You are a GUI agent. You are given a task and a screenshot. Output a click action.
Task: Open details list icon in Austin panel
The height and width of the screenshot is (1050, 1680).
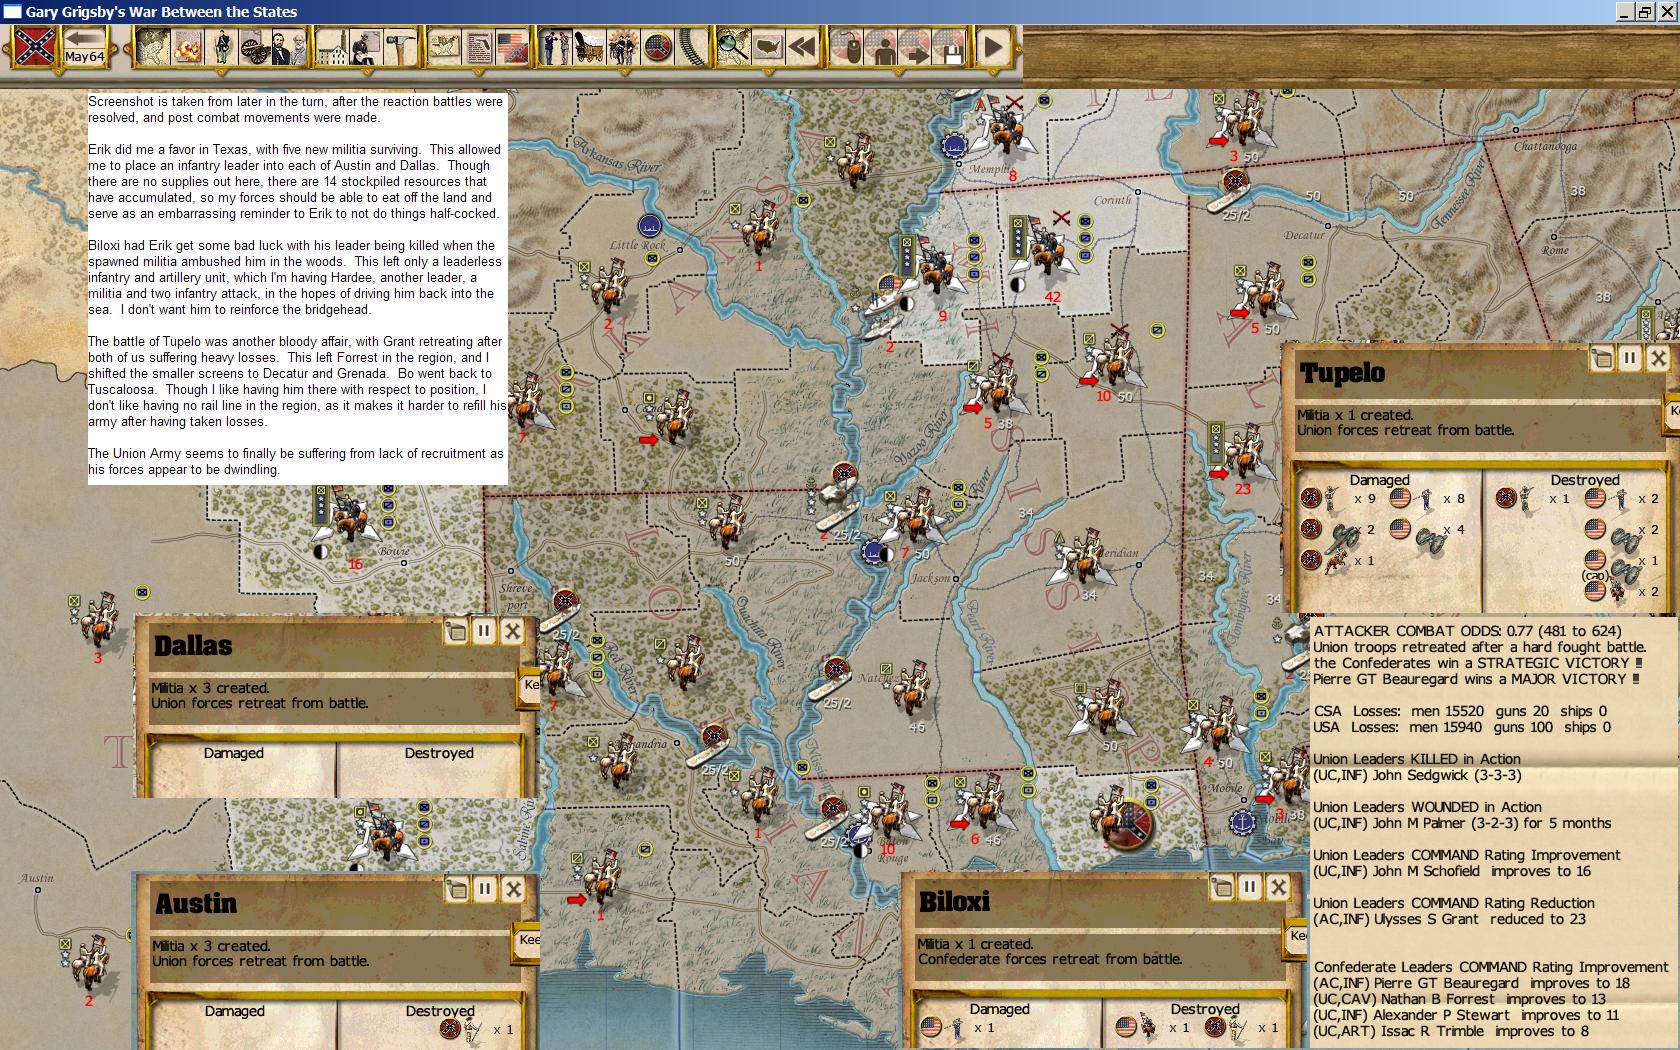[x=456, y=889]
